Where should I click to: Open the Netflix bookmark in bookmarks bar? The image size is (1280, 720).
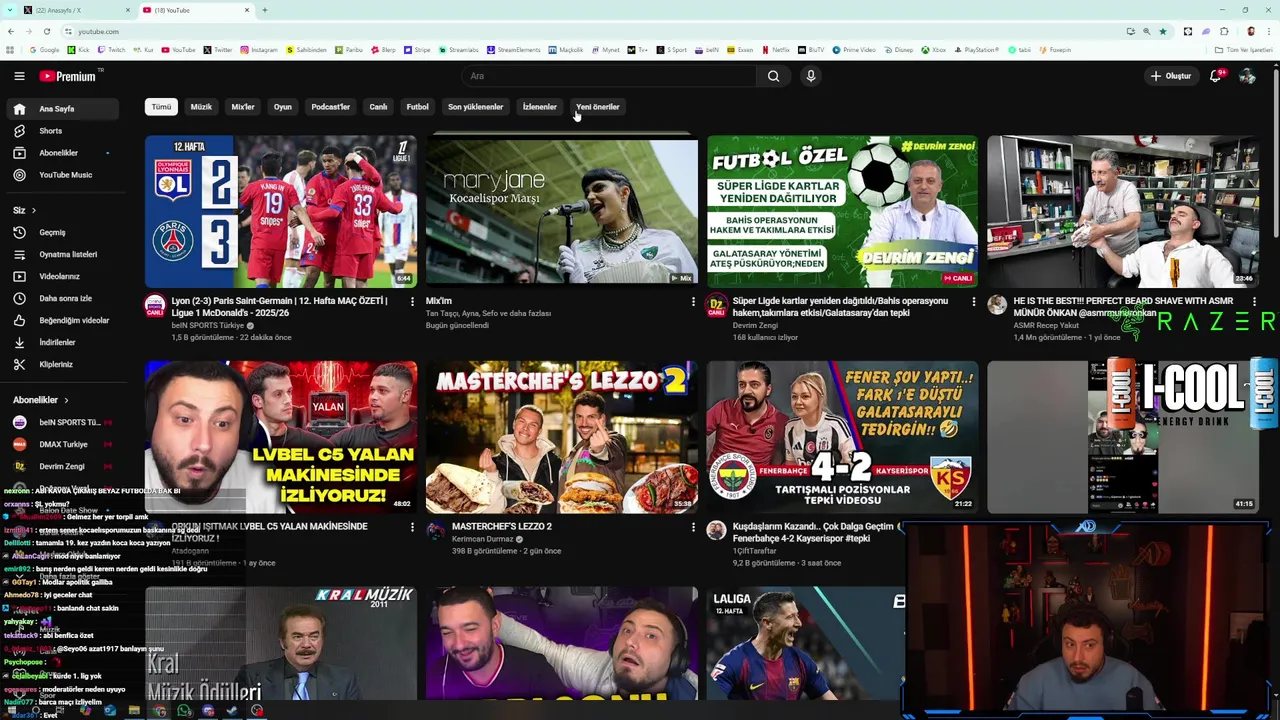point(776,49)
